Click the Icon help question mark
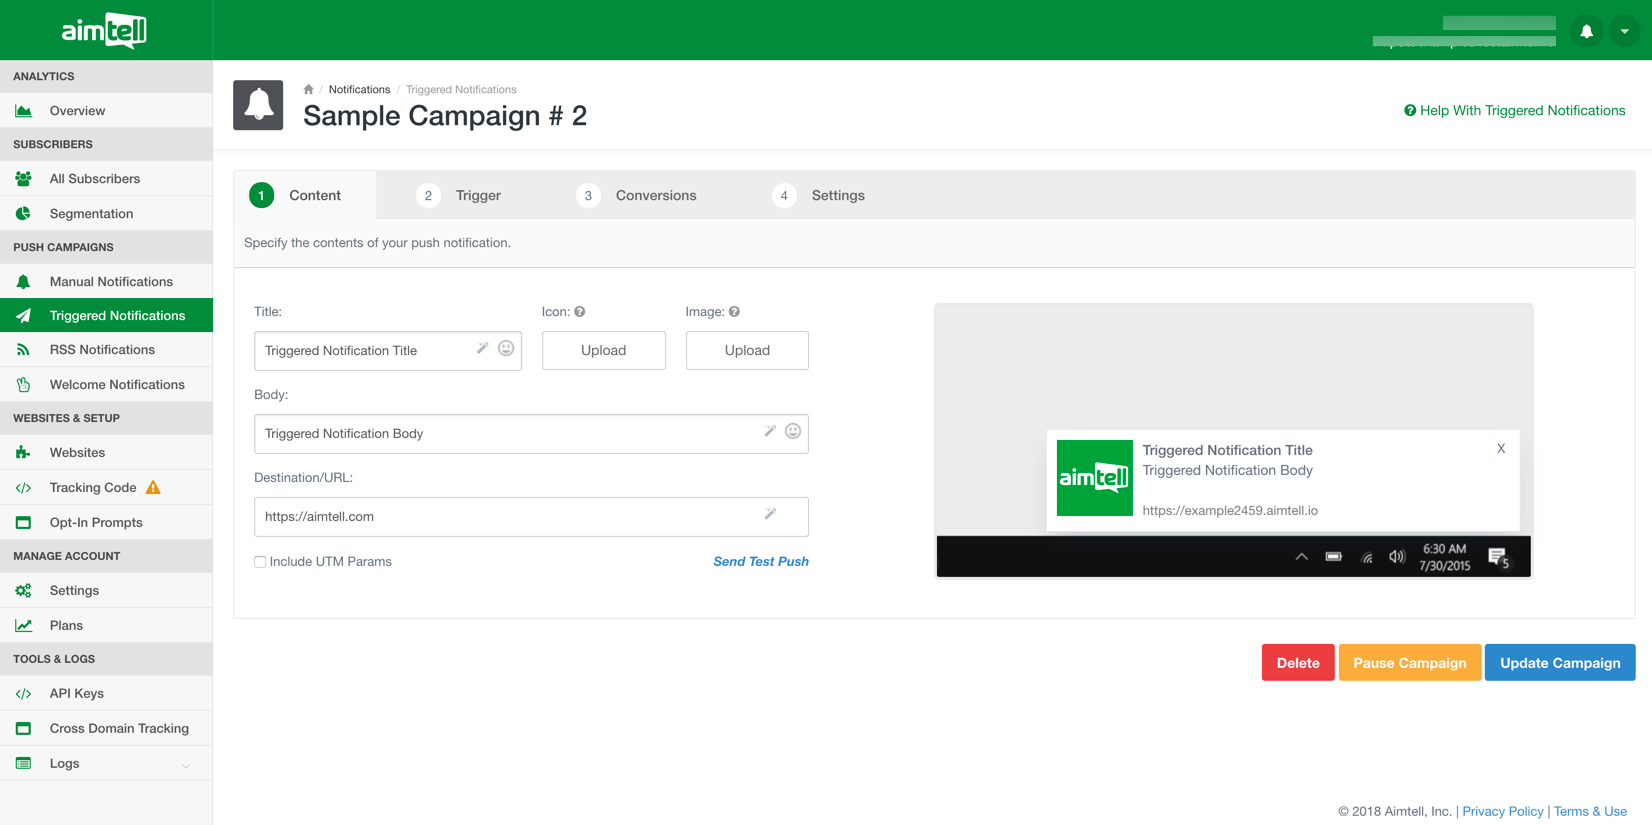This screenshot has width=1652, height=825. [x=580, y=312]
